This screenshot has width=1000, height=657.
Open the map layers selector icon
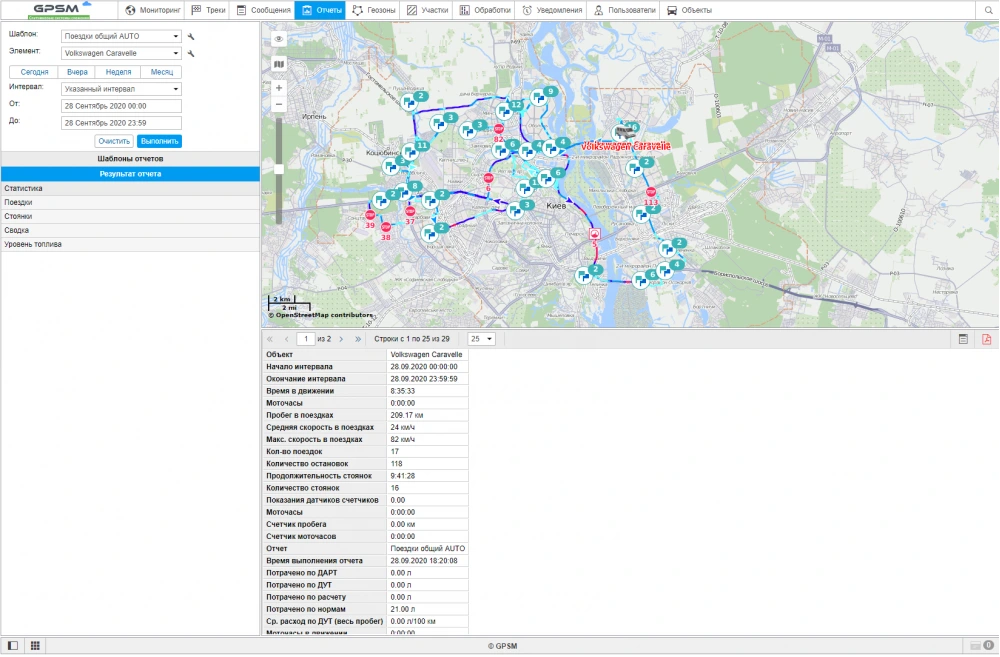279,64
